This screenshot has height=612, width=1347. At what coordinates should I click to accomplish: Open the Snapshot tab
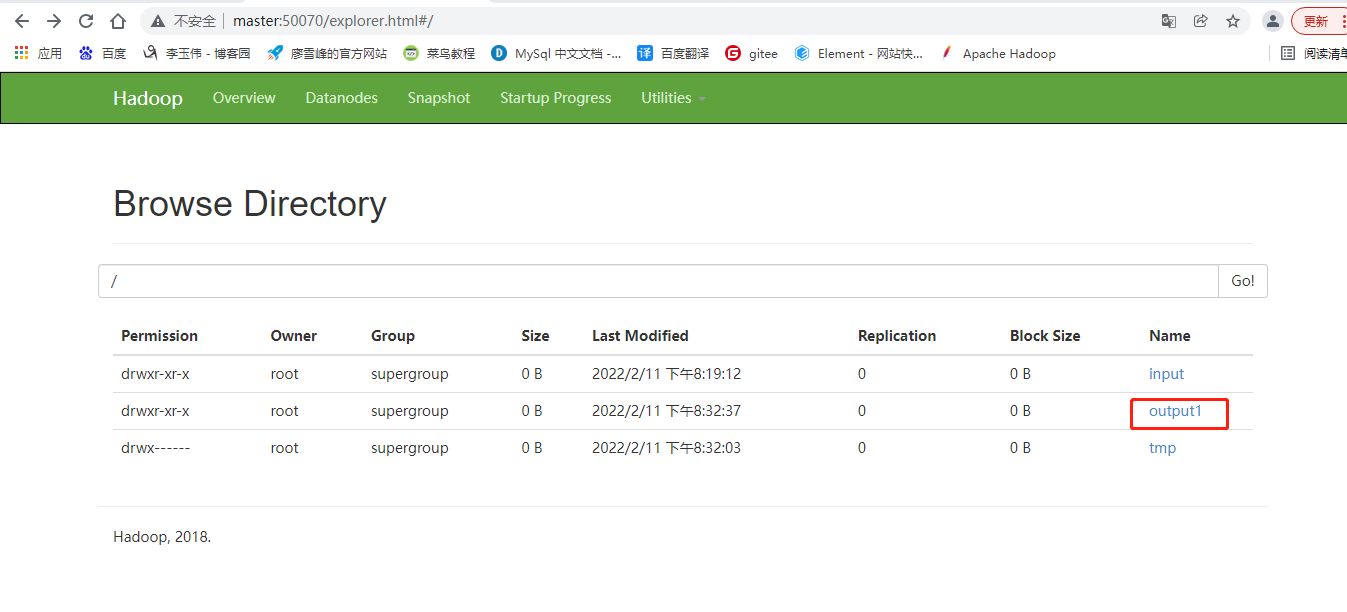point(439,98)
